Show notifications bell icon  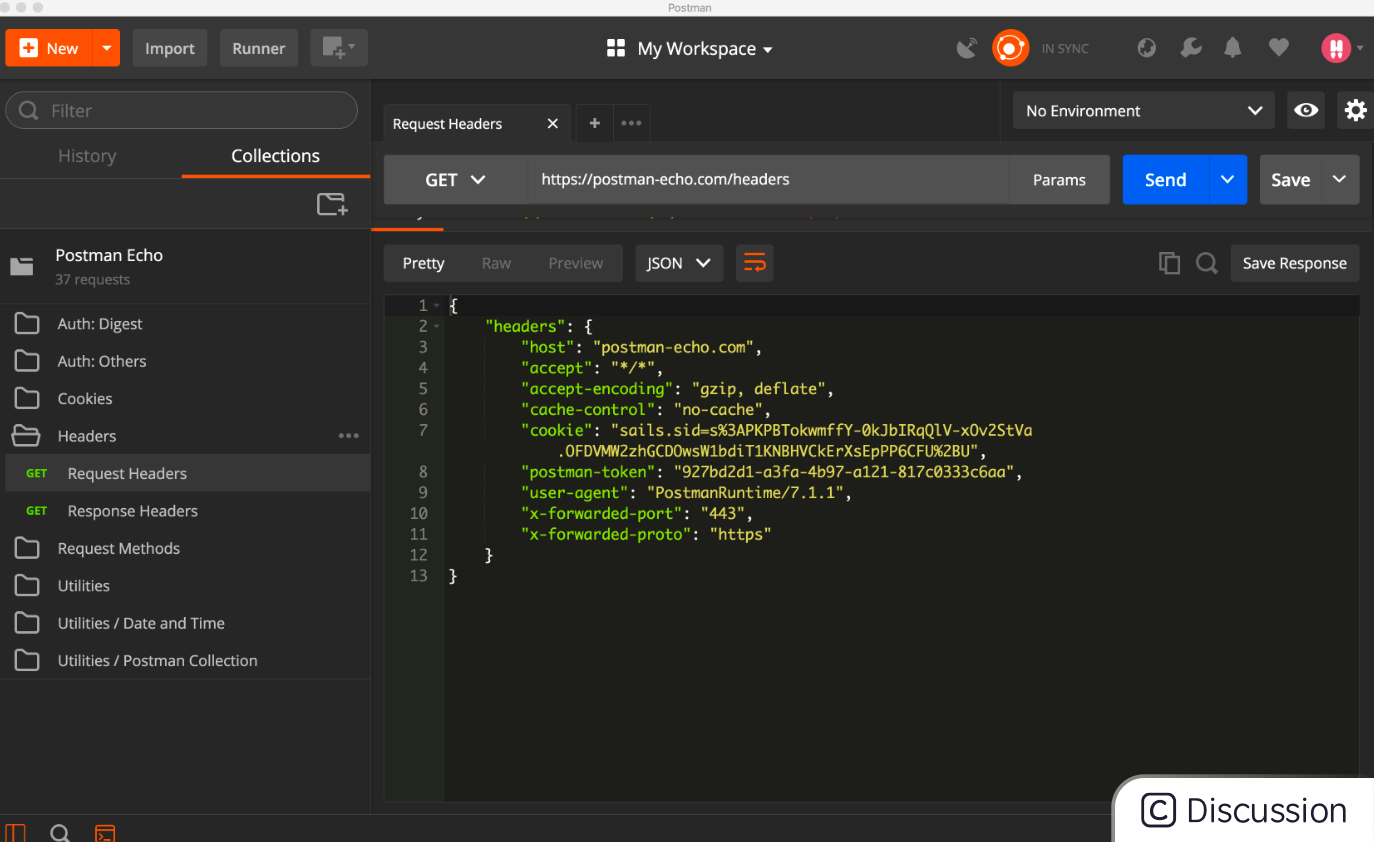[x=1234, y=48]
